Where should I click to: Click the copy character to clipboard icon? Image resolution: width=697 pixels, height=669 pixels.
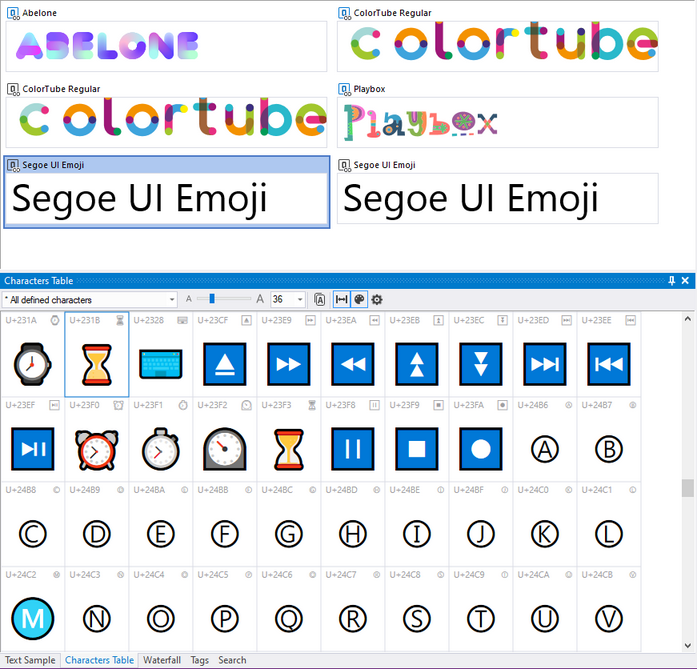319,300
